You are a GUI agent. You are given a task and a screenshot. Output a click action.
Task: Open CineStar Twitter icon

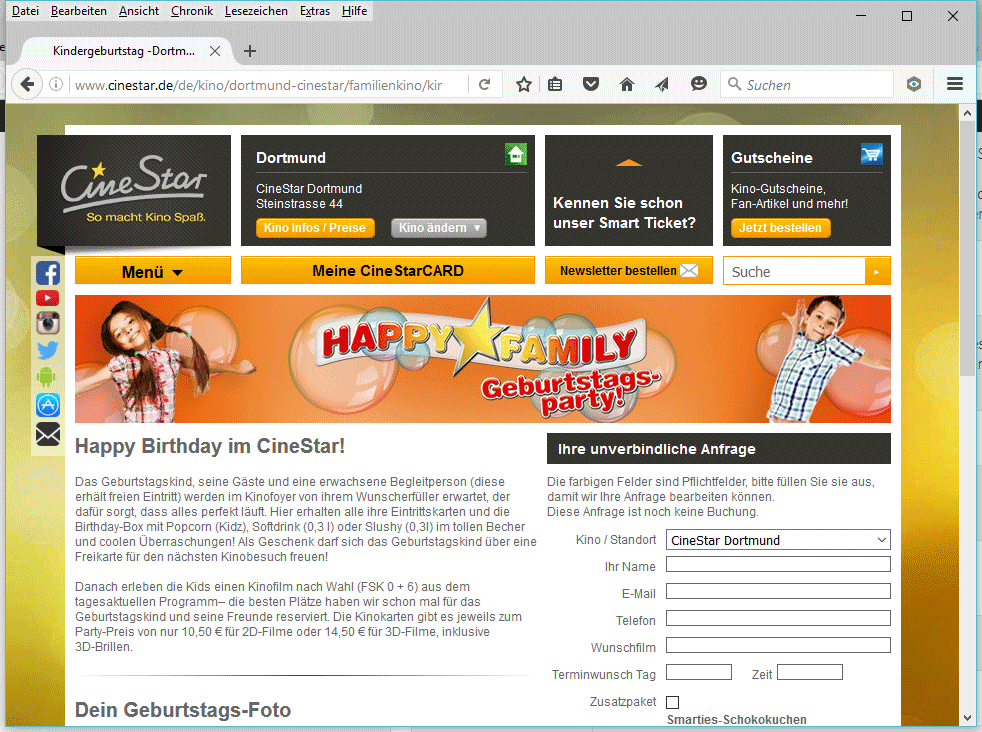point(48,350)
